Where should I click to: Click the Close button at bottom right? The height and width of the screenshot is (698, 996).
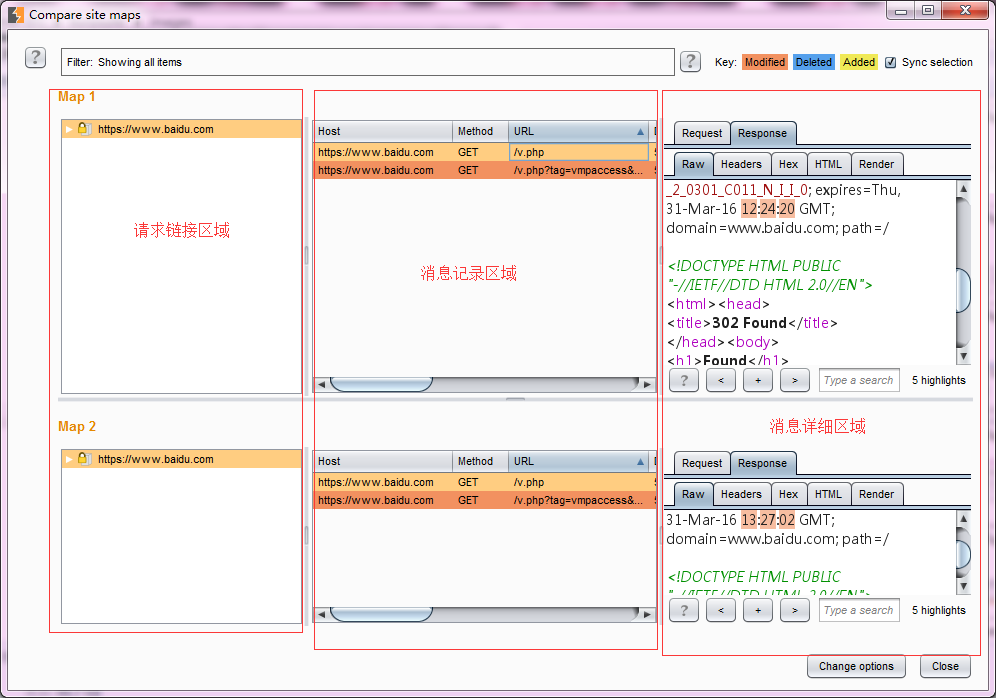pos(945,666)
